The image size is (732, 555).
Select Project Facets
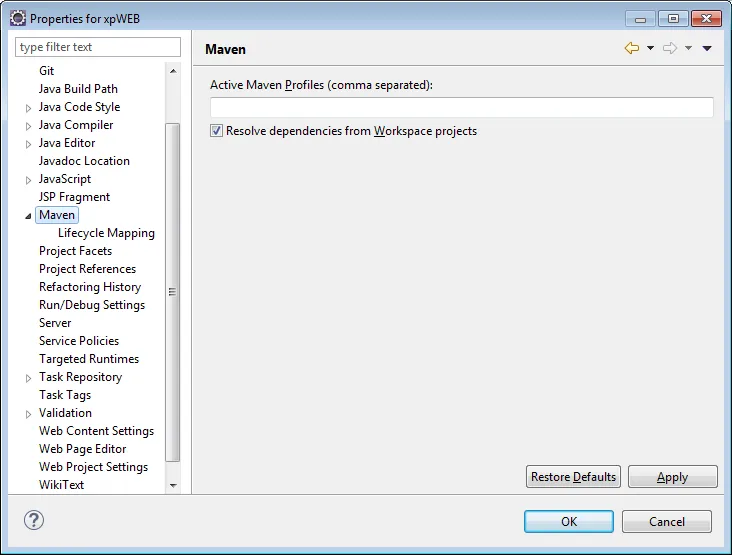[x=76, y=251]
